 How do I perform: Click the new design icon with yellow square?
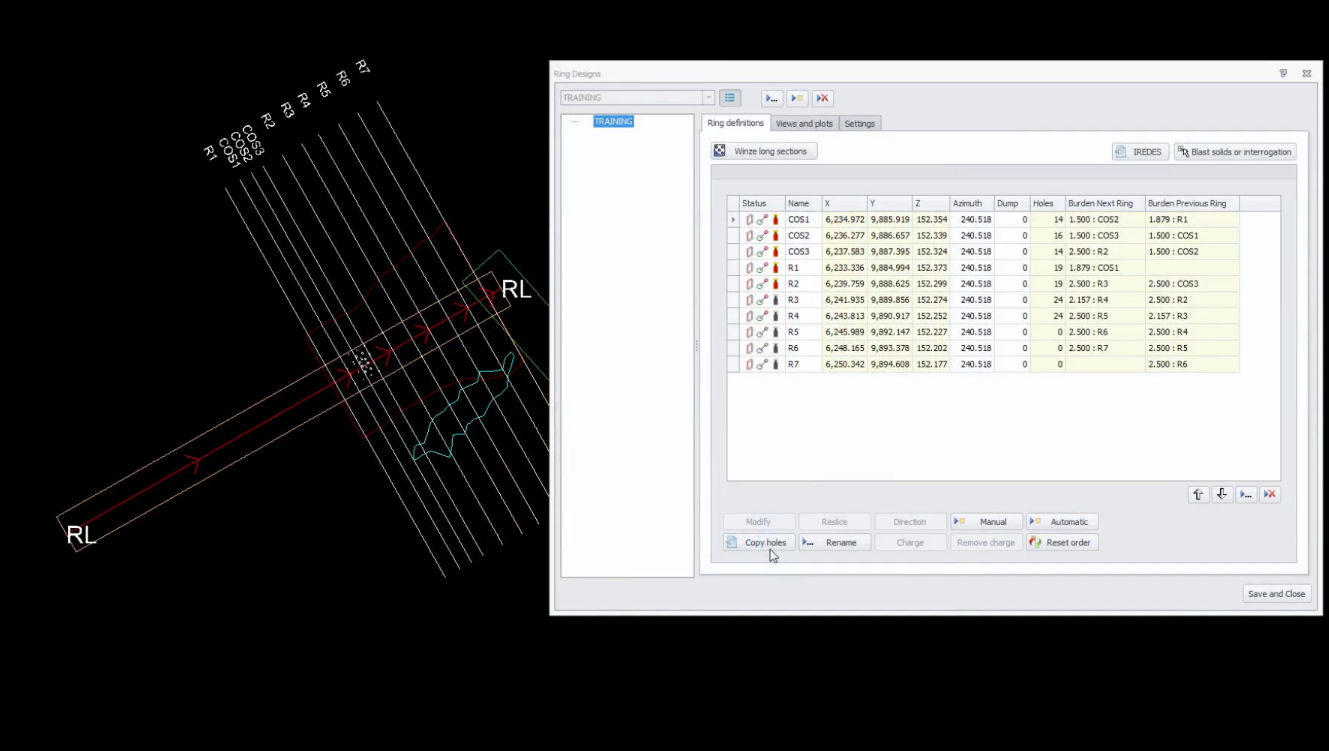tap(797, 98)
